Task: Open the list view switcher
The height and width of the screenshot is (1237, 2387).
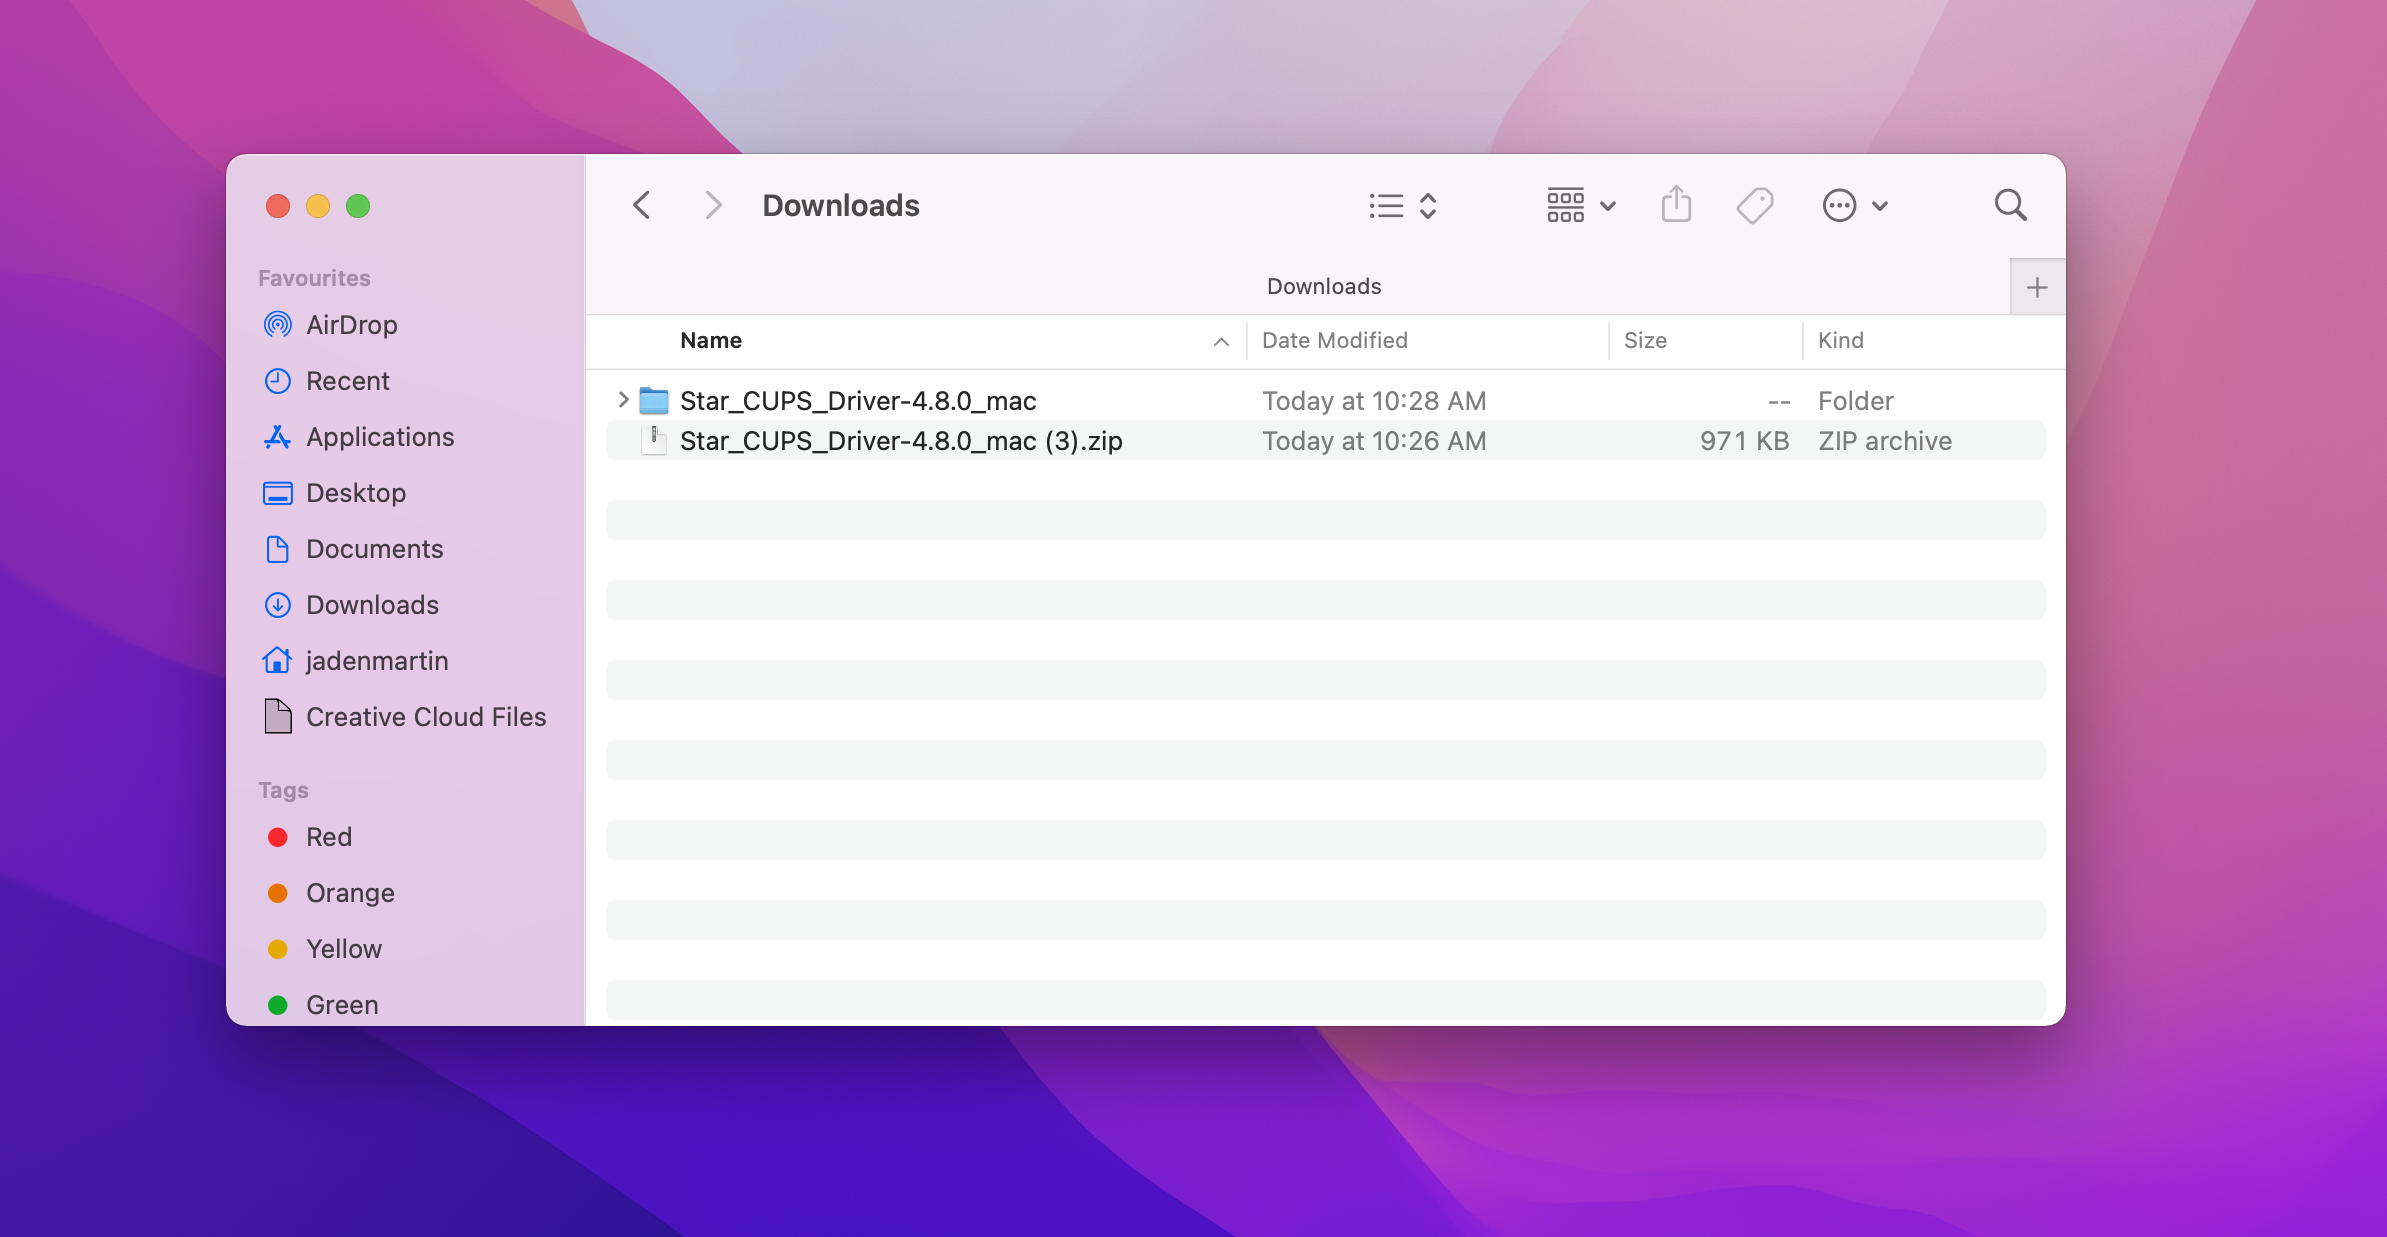Action: coord(1402,206)
